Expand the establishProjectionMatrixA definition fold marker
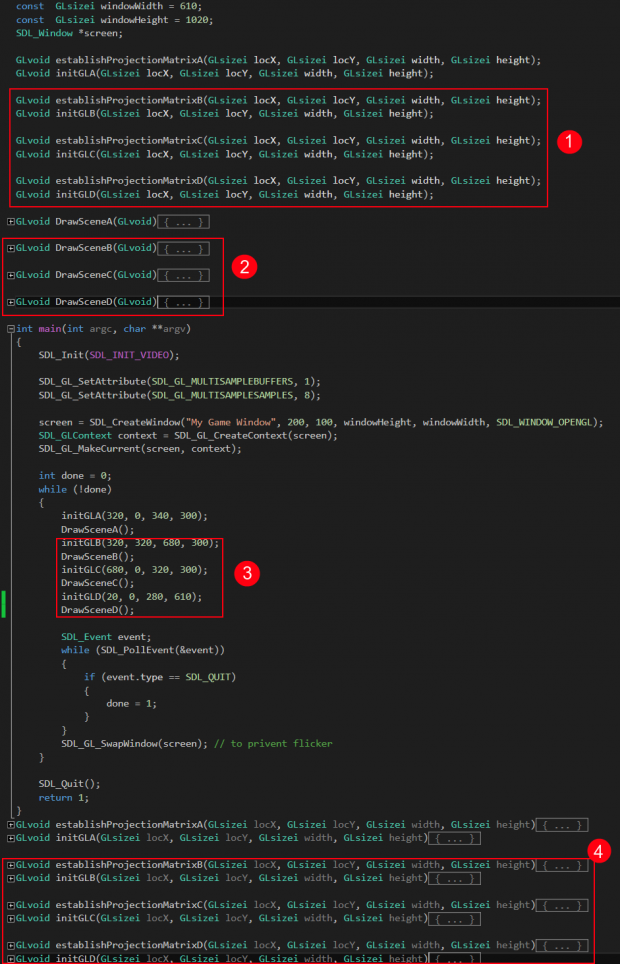 pyautogui.click(x=11, y=825)
